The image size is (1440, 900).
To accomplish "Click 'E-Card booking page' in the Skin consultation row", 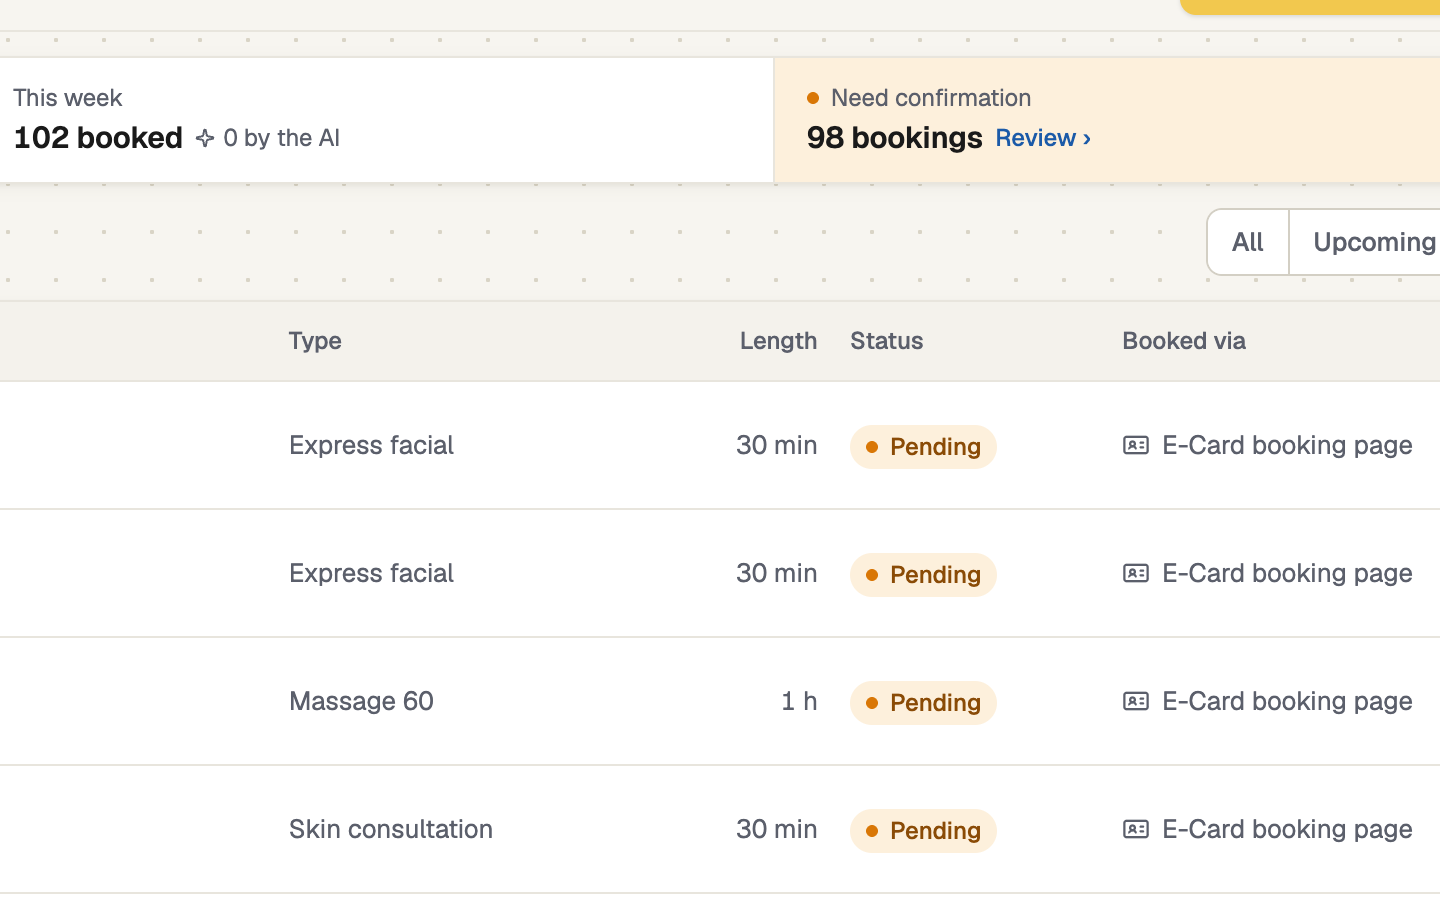I will point(1287,829).
